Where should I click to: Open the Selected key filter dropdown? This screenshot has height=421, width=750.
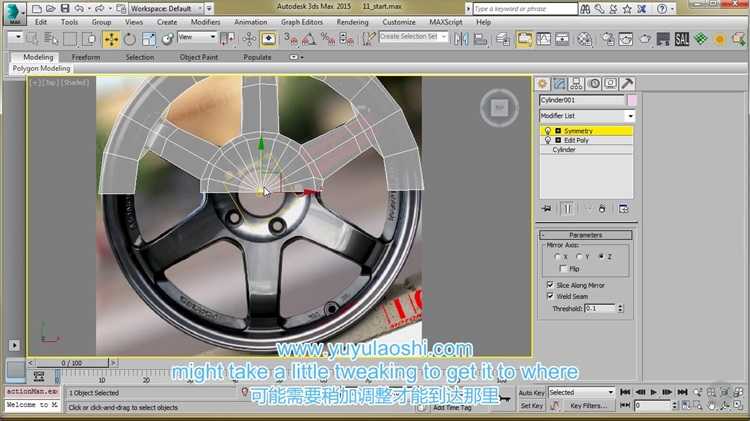[581, 392]
